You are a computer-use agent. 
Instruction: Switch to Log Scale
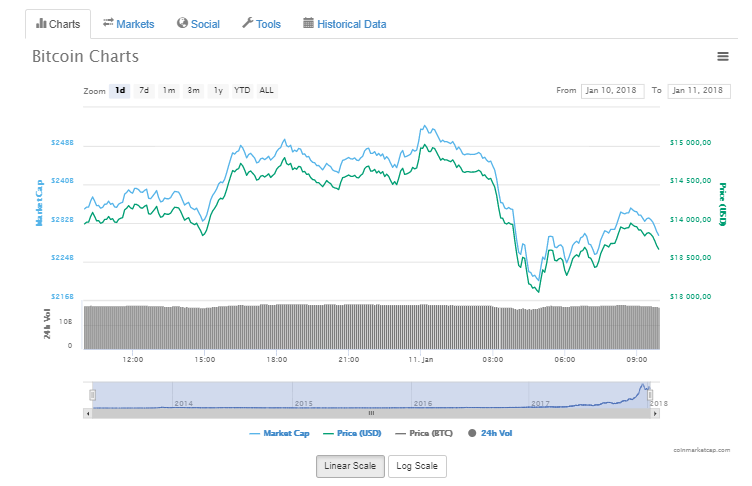tap(417, 466)
